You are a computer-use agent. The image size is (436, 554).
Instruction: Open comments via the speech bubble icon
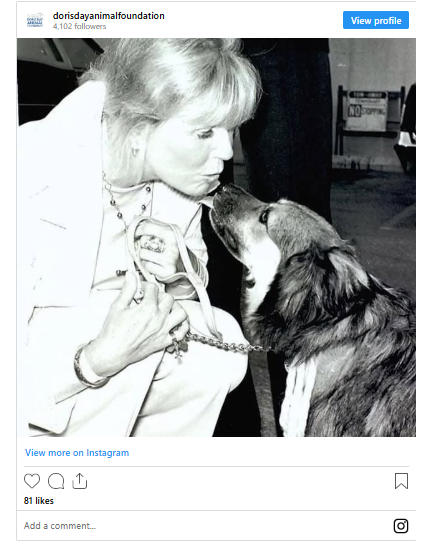coord(56,481)
